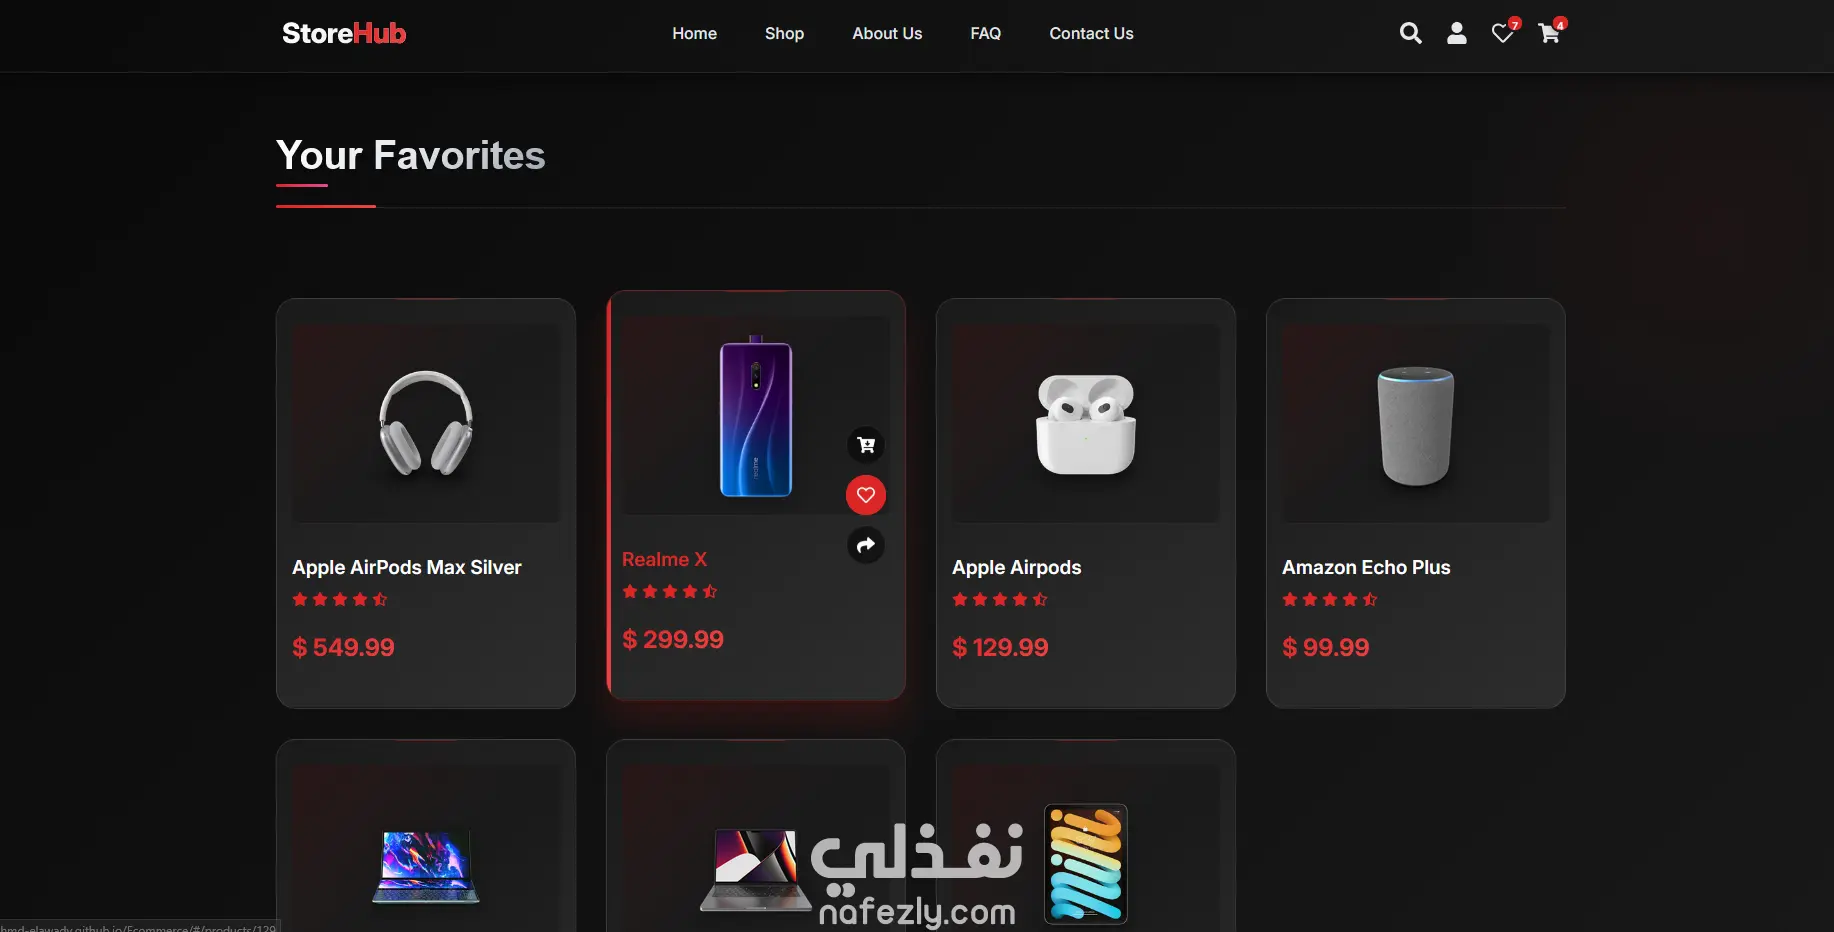Open the user account icon
Screen dimensions: 1834x932
(x=1457, y=33)
